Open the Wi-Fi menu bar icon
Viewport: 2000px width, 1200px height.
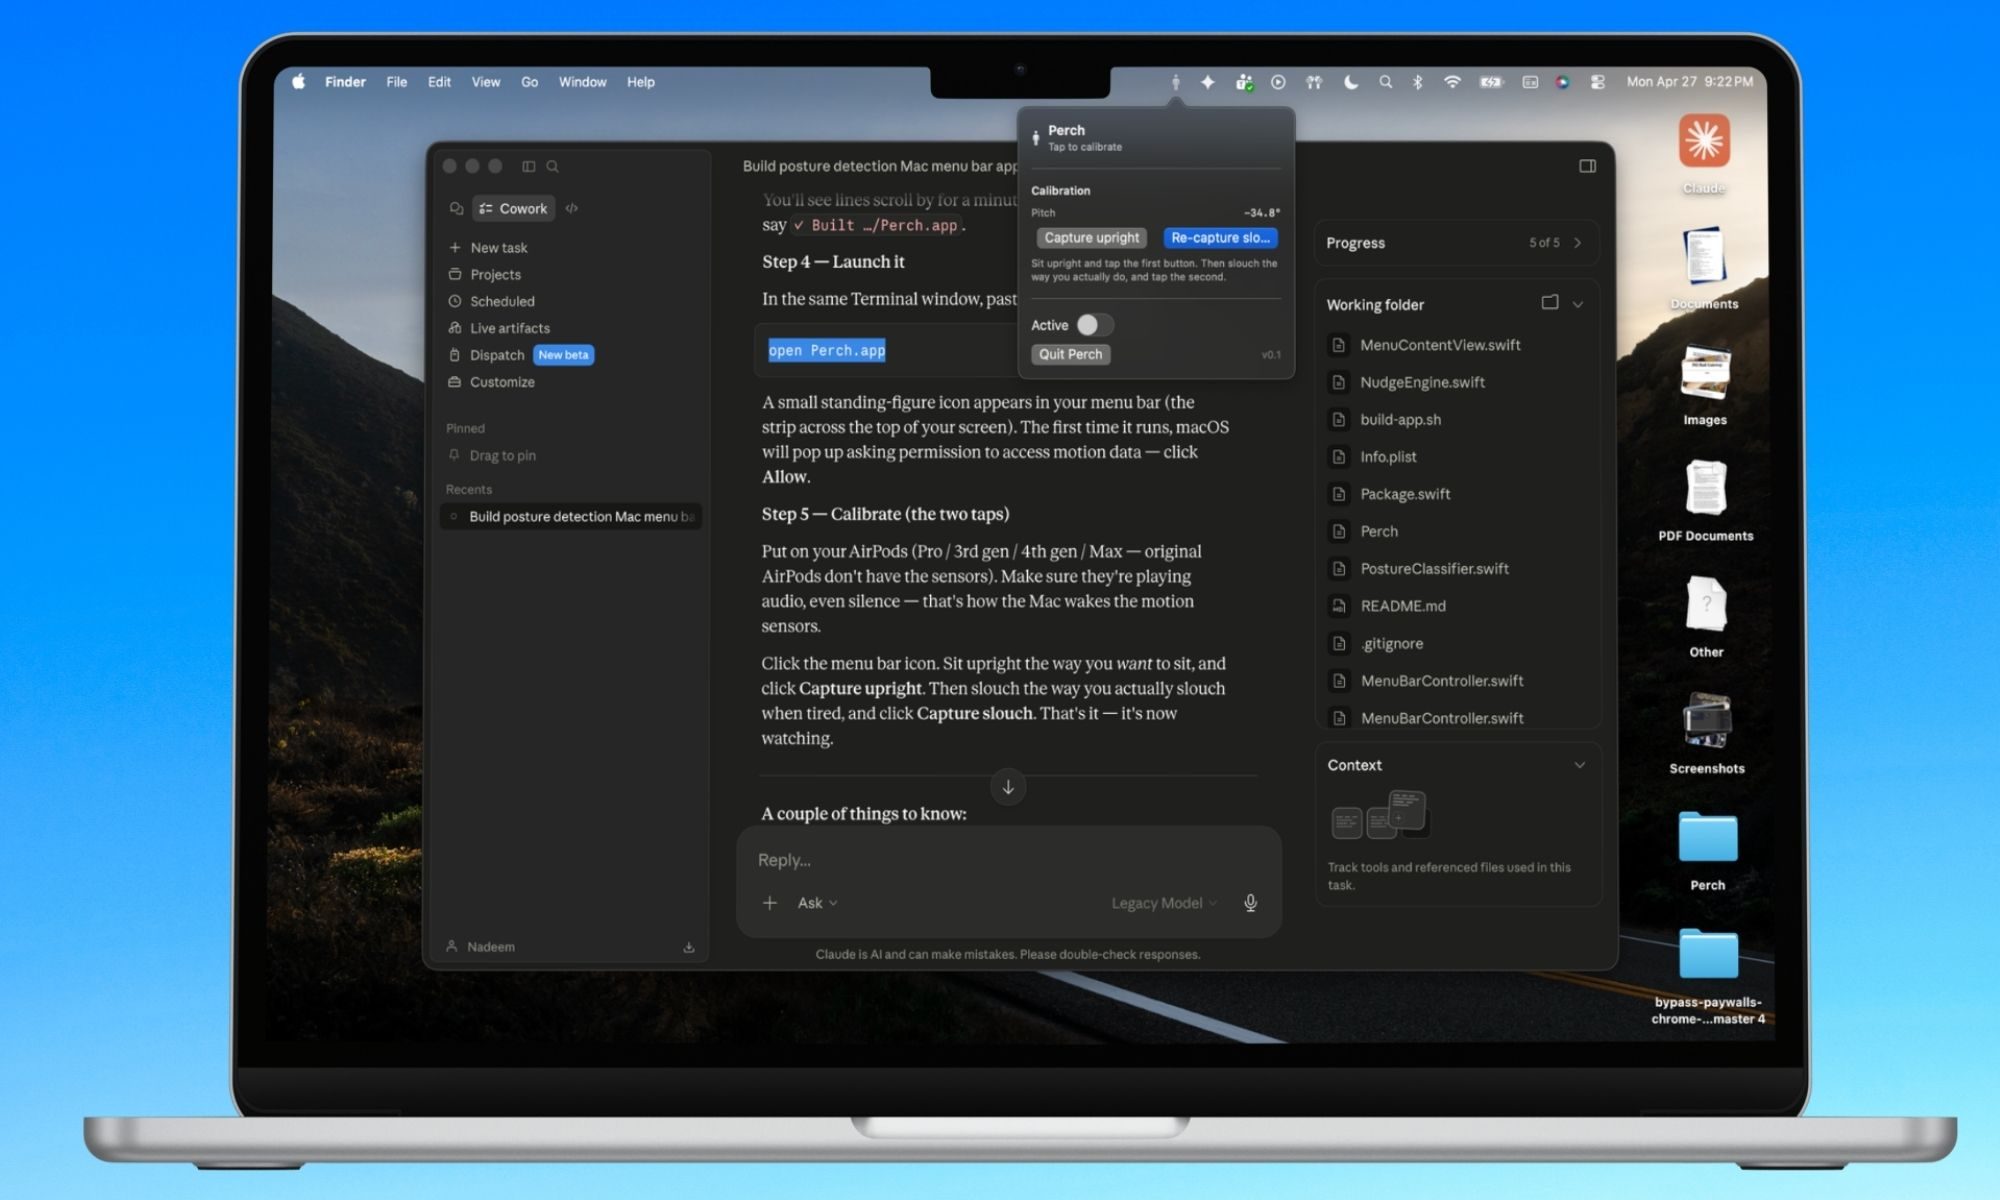pos(1452,82)
